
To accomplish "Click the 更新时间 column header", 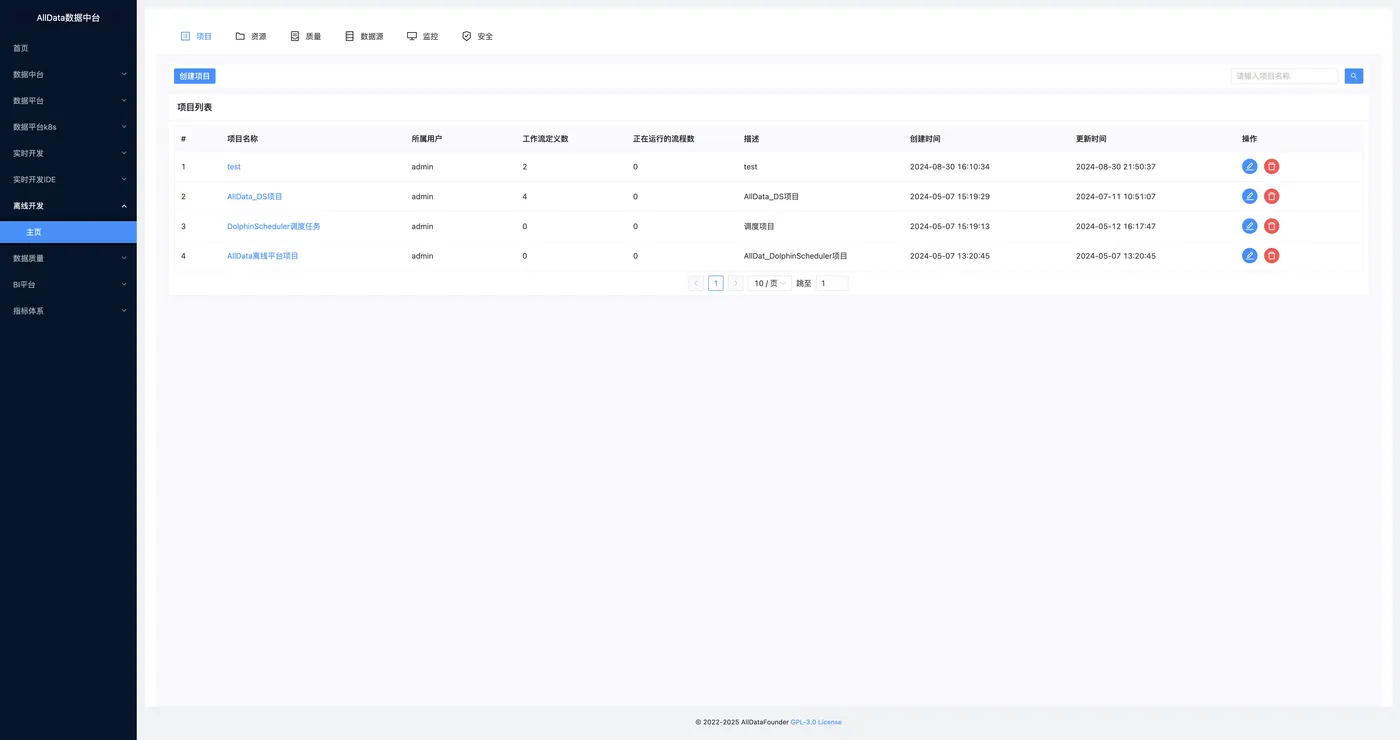I will pyautogui.click(x=1091, y=139).
